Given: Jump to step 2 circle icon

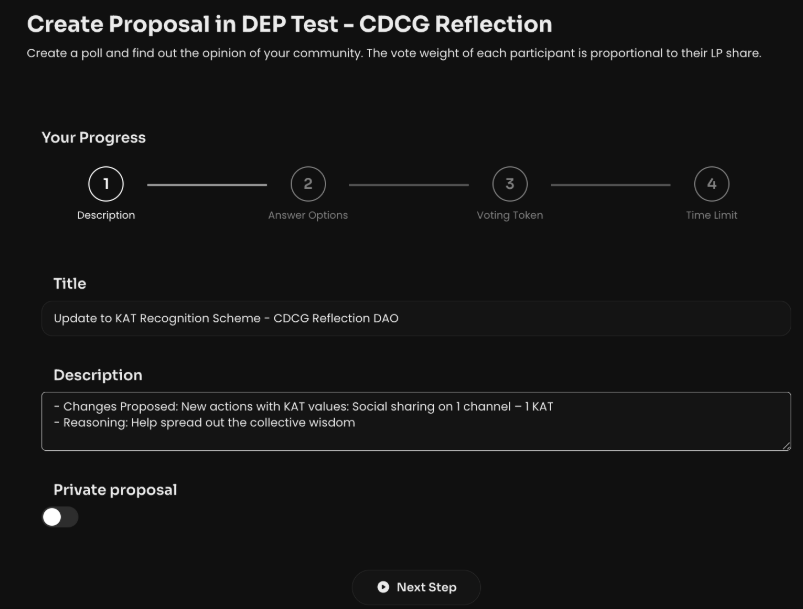Looking at the screenshot, I should pos(308,184).
